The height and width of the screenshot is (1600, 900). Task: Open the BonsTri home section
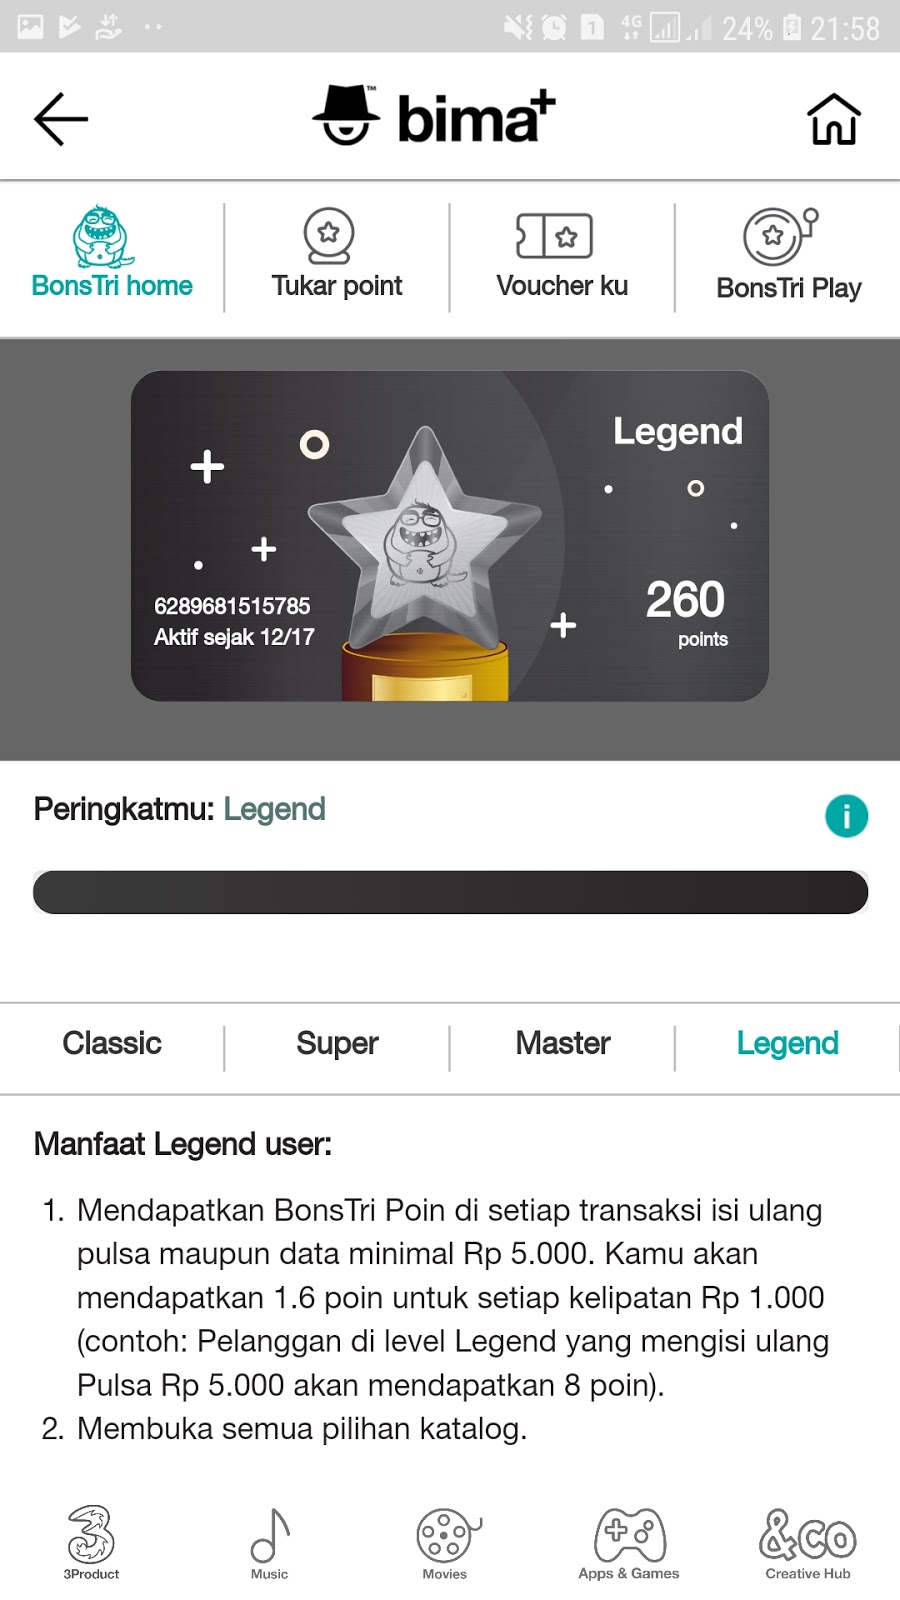[110, 255]
